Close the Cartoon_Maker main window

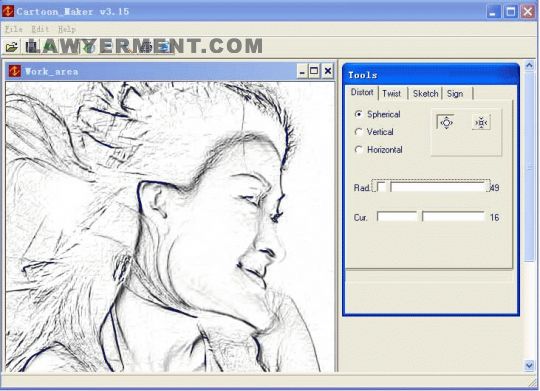pyautogui.click(x=528, y=12)
